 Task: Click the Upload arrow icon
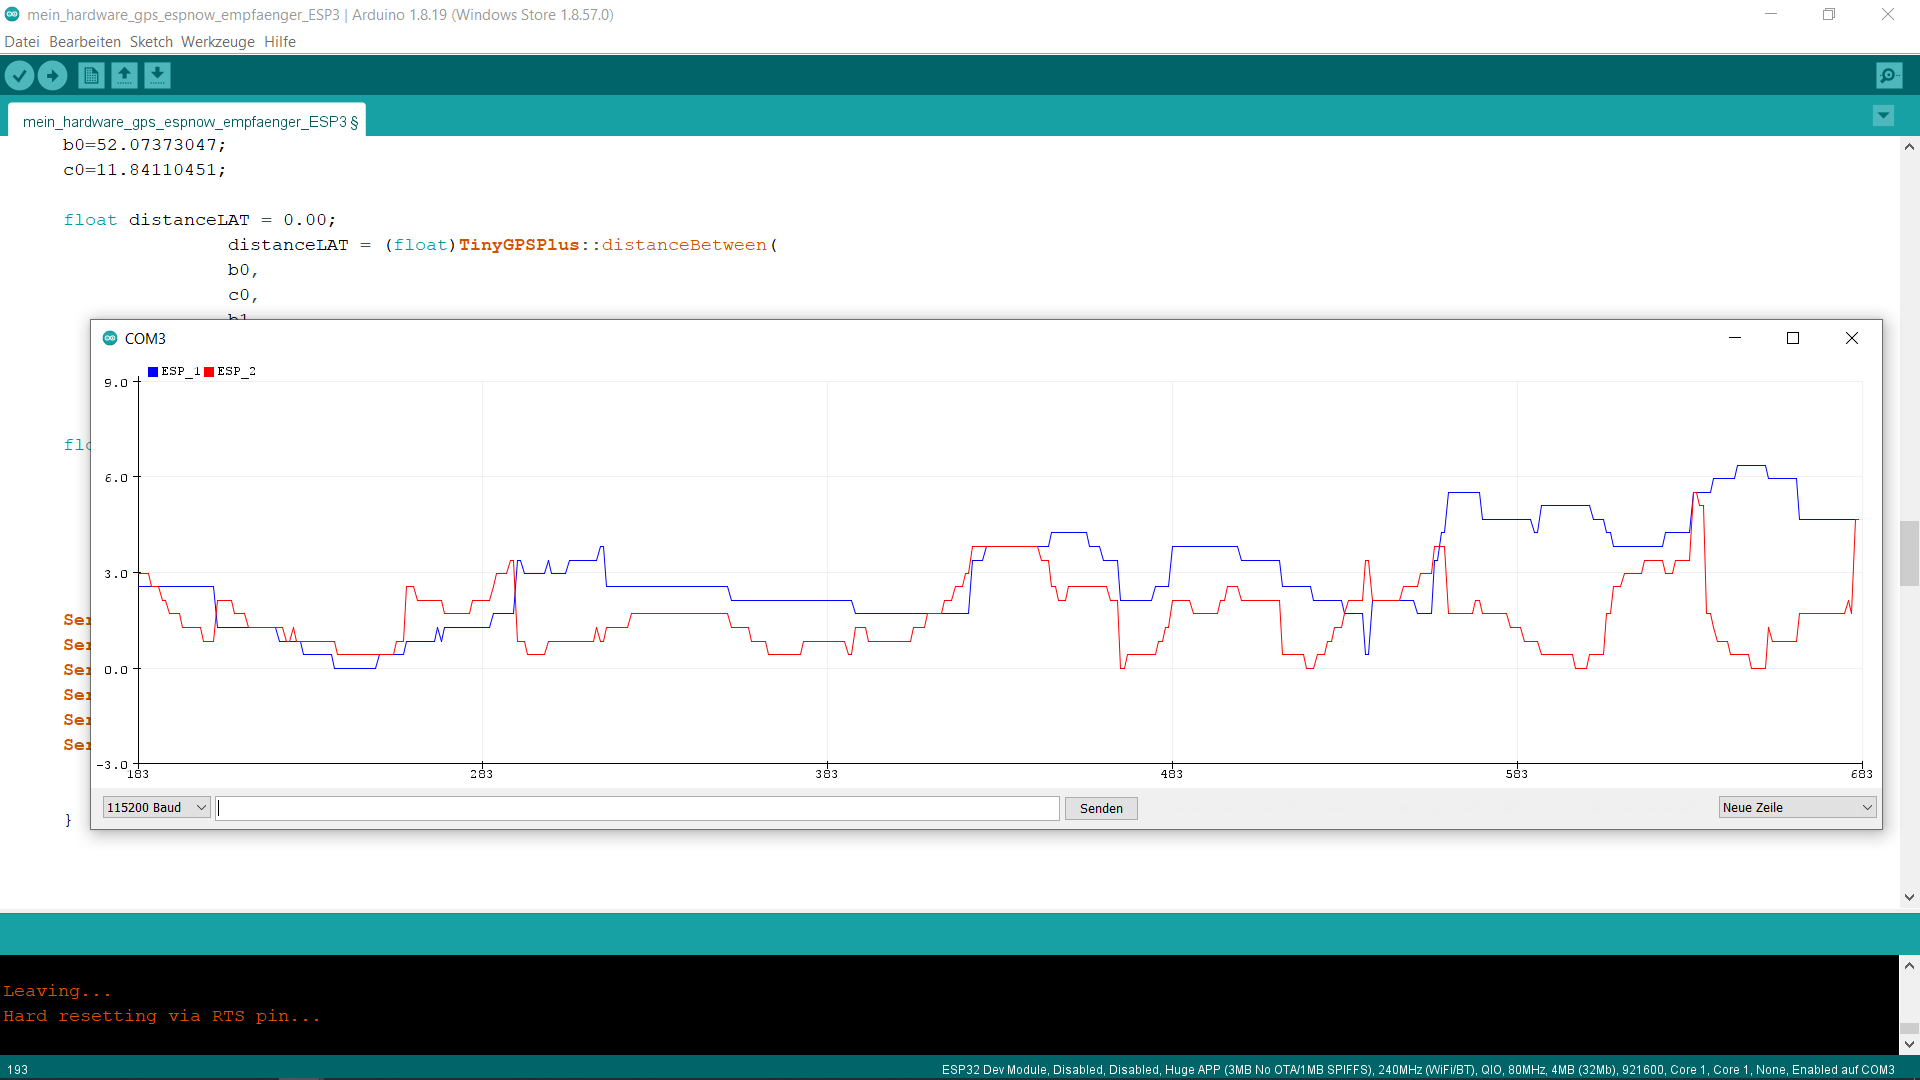pyautogui.click(x=52, y=75)
